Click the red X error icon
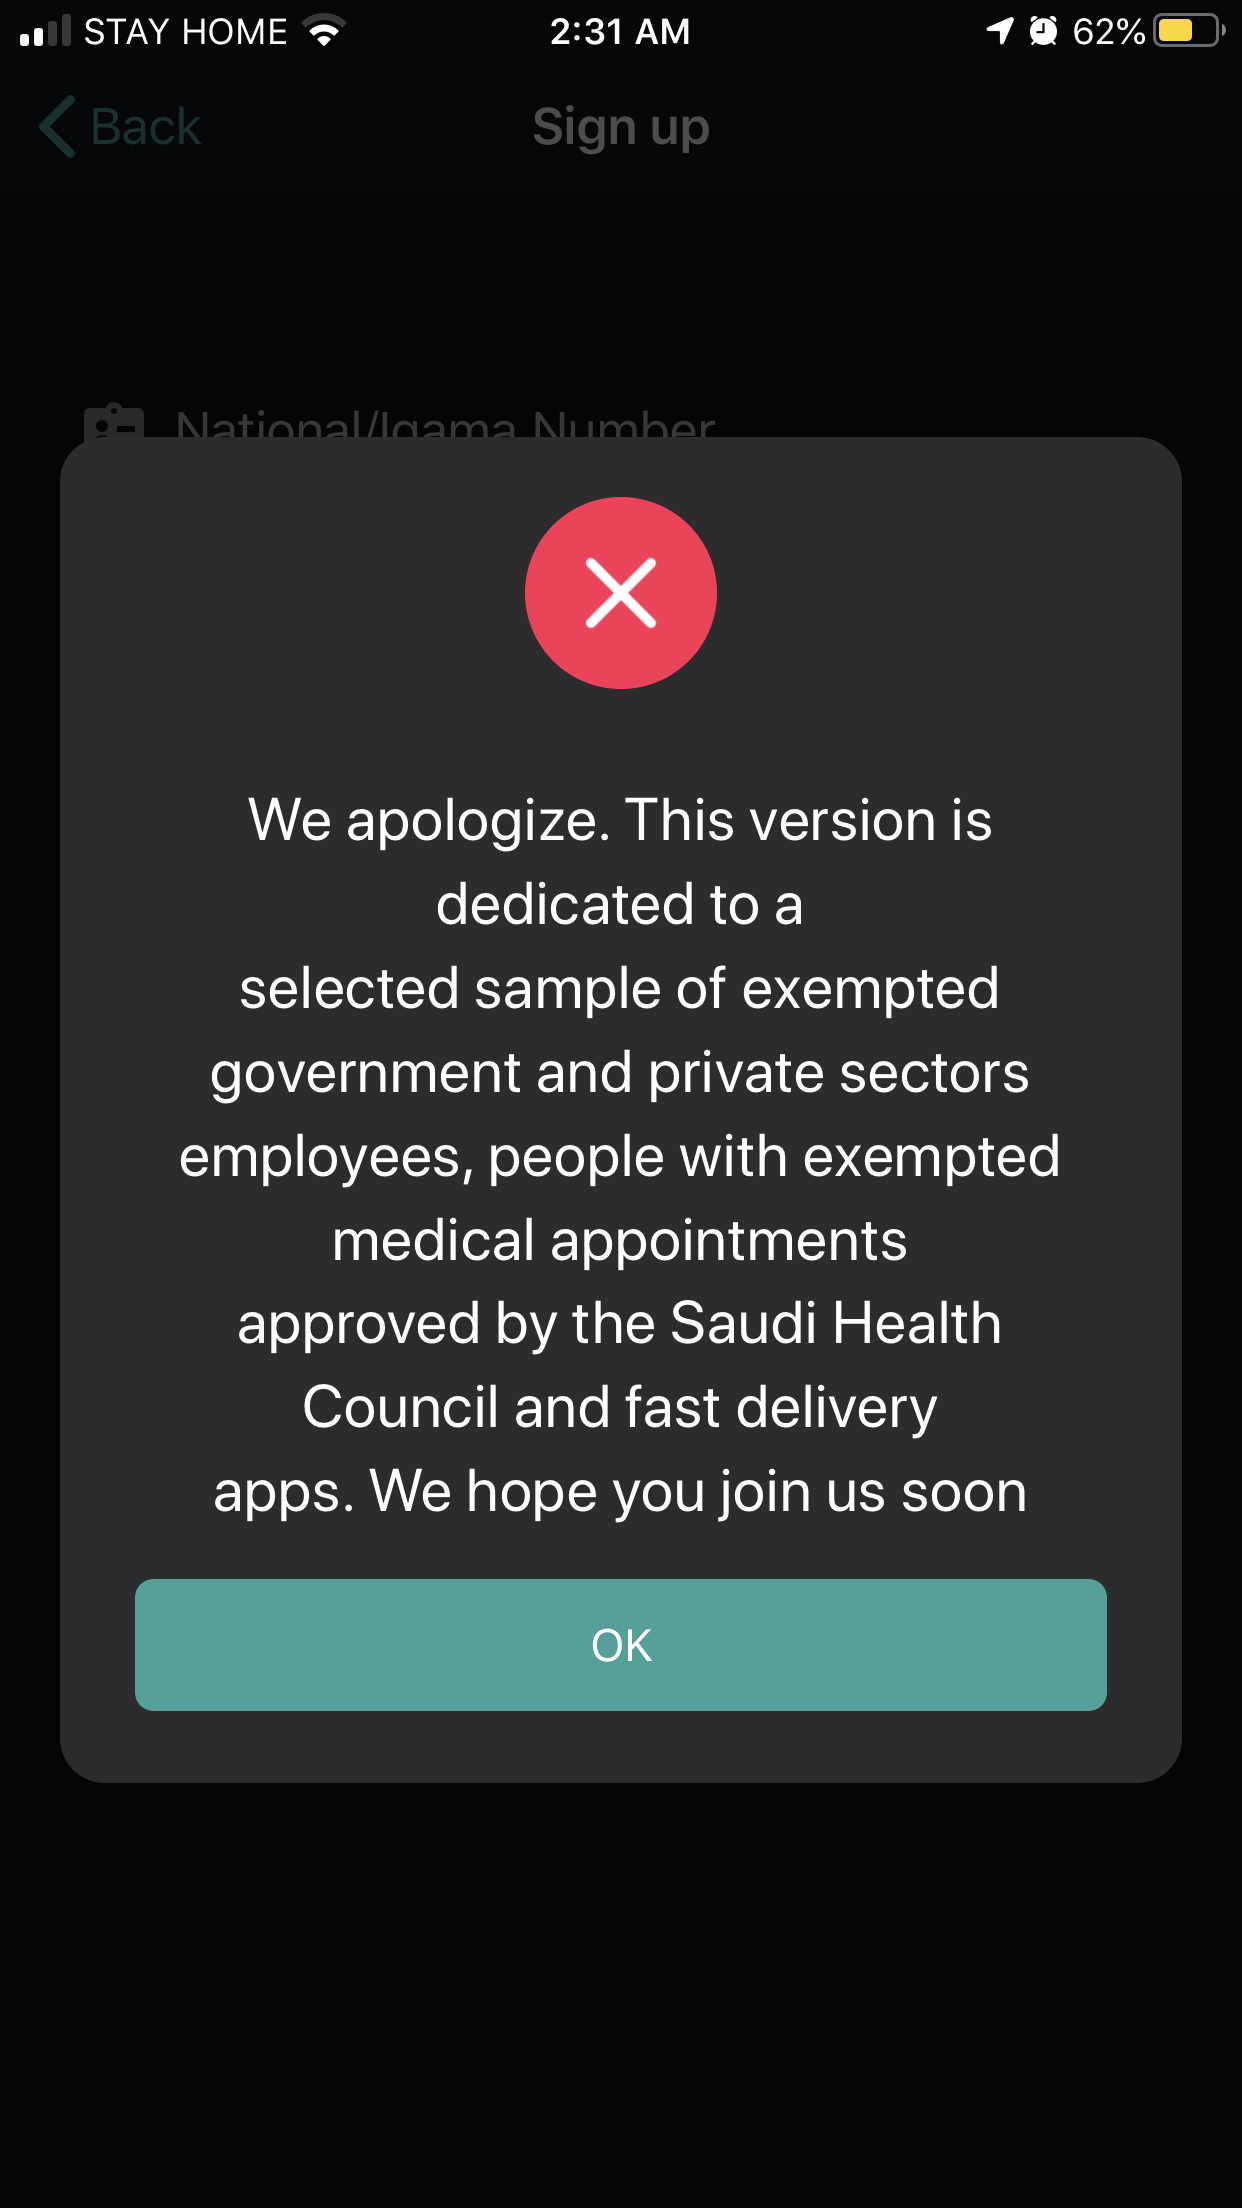 620,593
